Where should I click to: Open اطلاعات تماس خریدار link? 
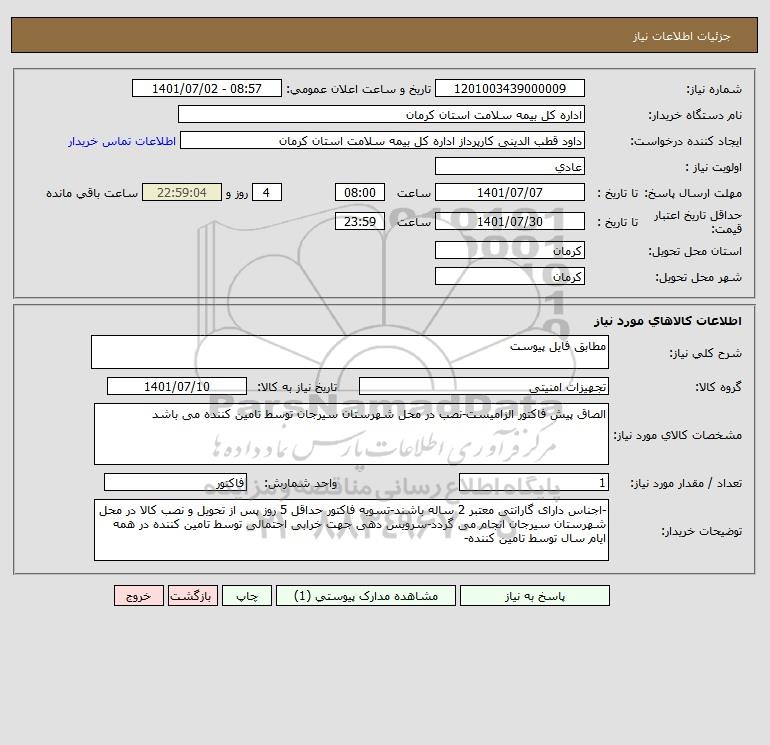pos(122,141)
